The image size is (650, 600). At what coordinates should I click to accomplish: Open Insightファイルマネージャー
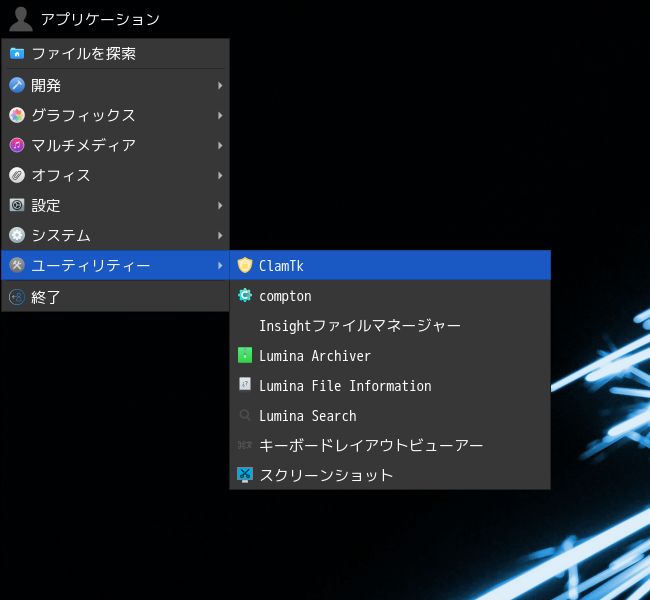390,326
